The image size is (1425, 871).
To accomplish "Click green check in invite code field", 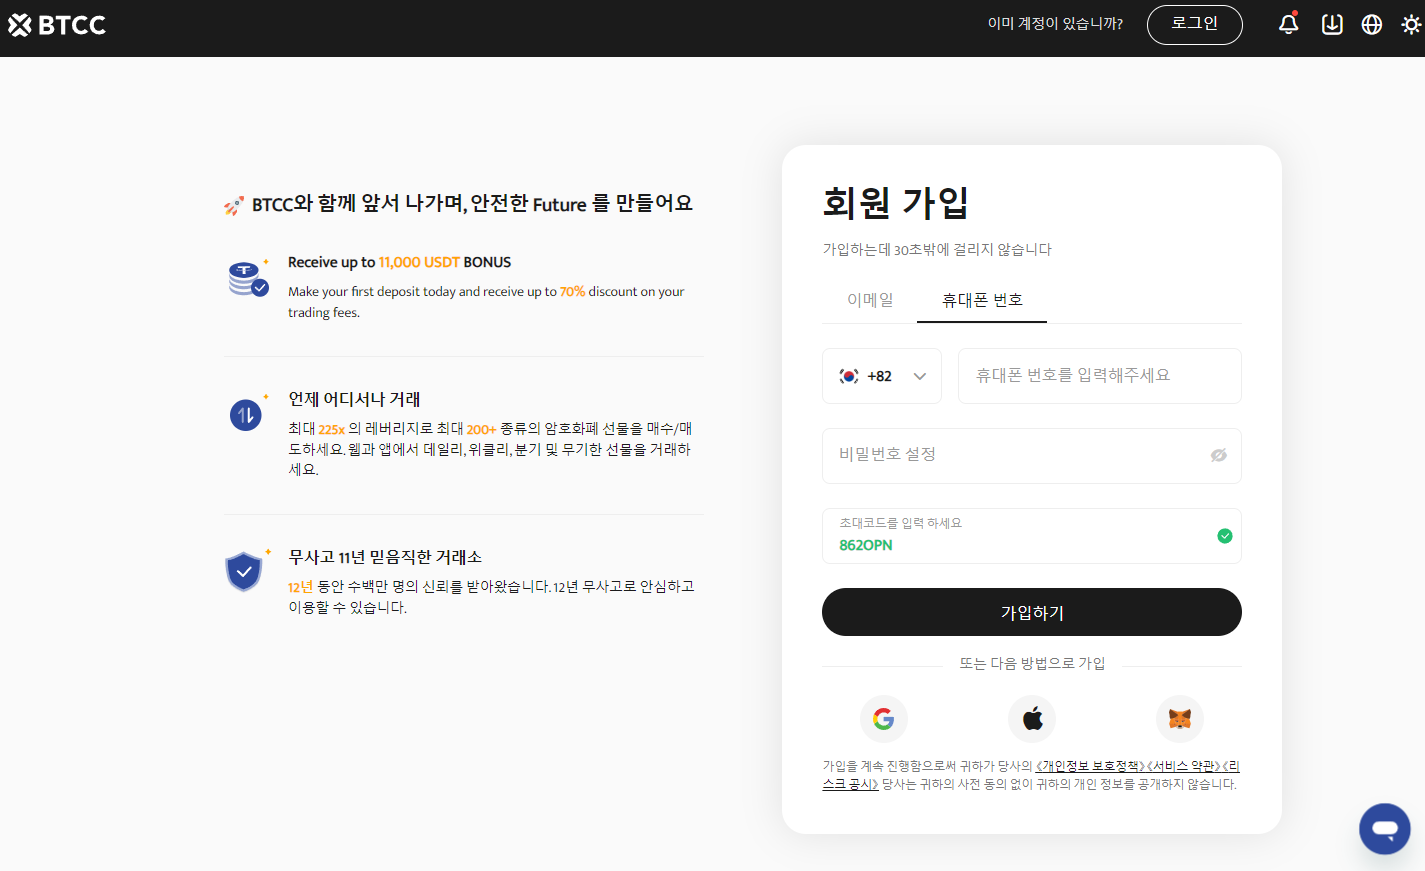I will point(1225,536).
